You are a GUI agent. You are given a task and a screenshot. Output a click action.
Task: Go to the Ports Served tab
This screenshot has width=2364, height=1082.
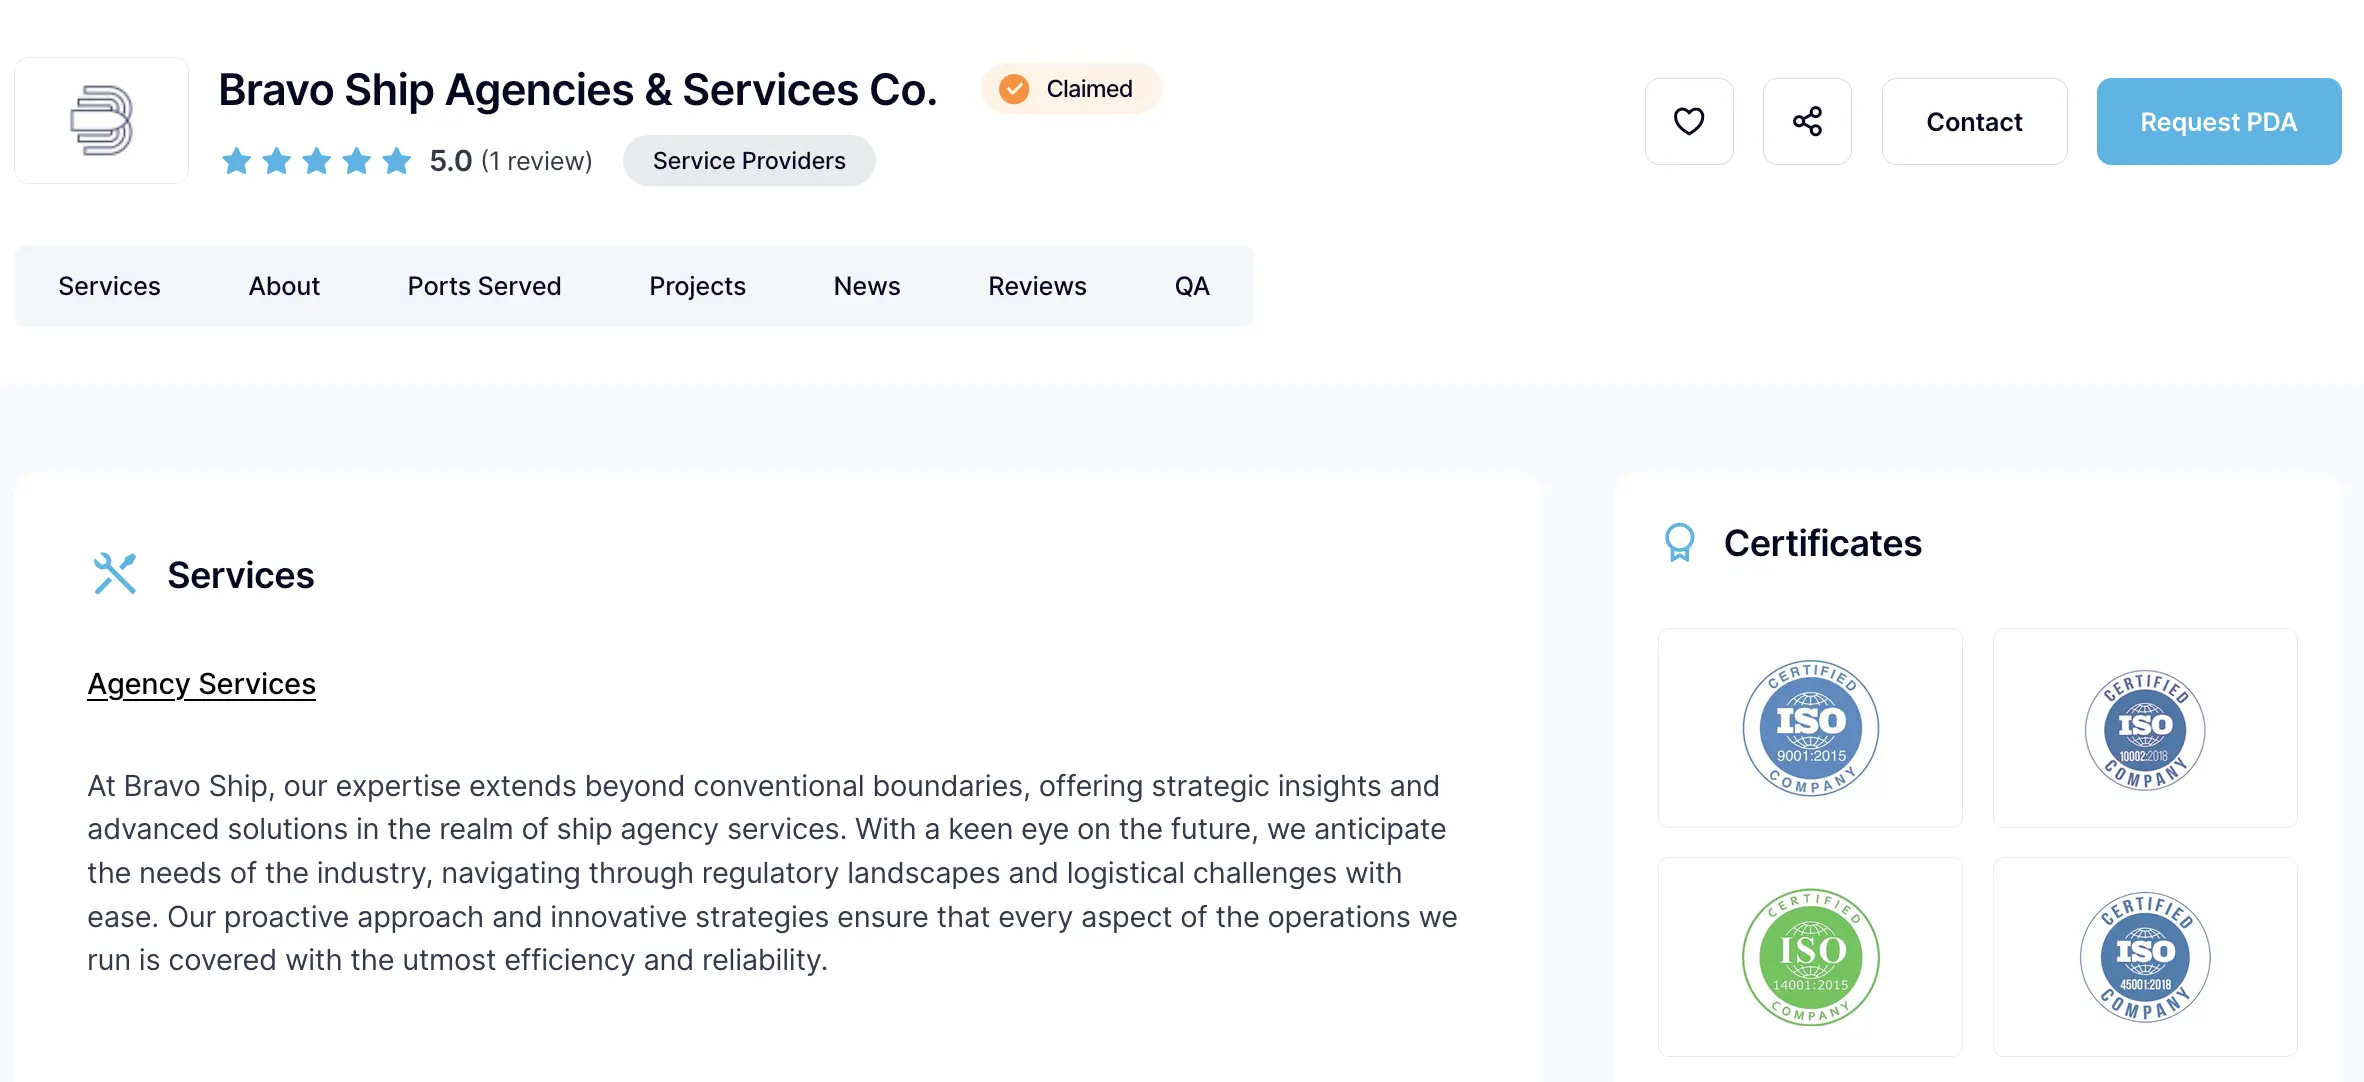pyautogui.click(x=484, y=286)
